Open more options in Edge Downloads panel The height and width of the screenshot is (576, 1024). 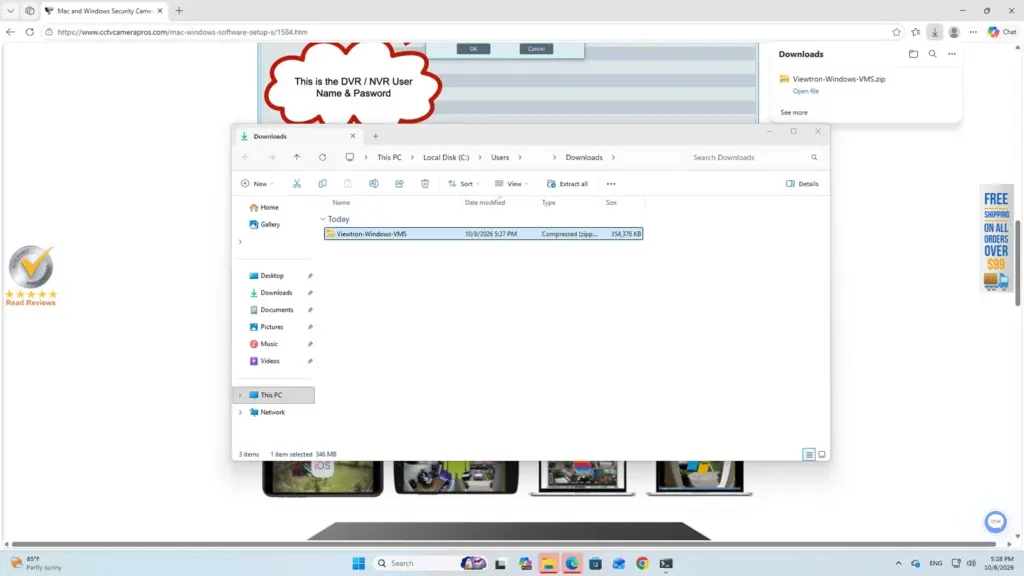point(952,54)
